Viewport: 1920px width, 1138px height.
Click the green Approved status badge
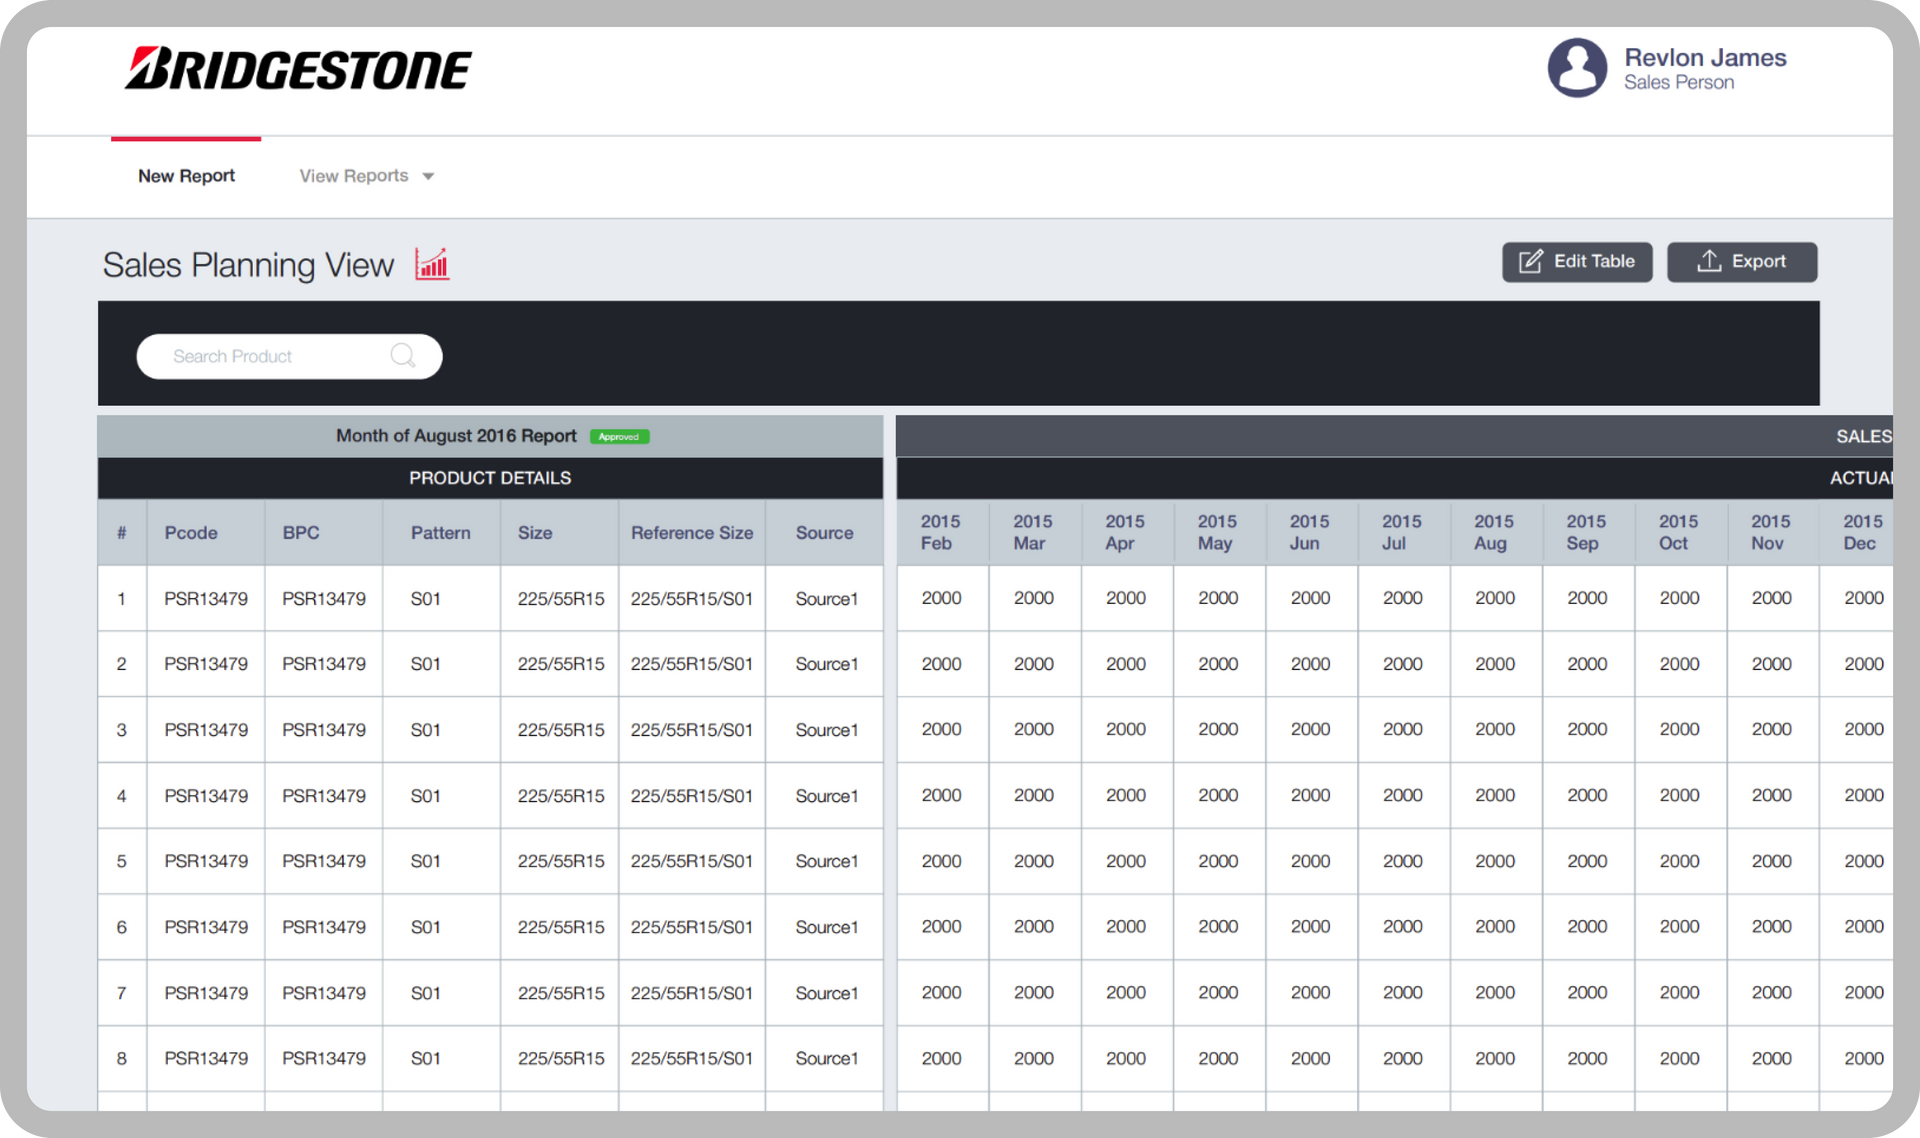coord(619,437)
